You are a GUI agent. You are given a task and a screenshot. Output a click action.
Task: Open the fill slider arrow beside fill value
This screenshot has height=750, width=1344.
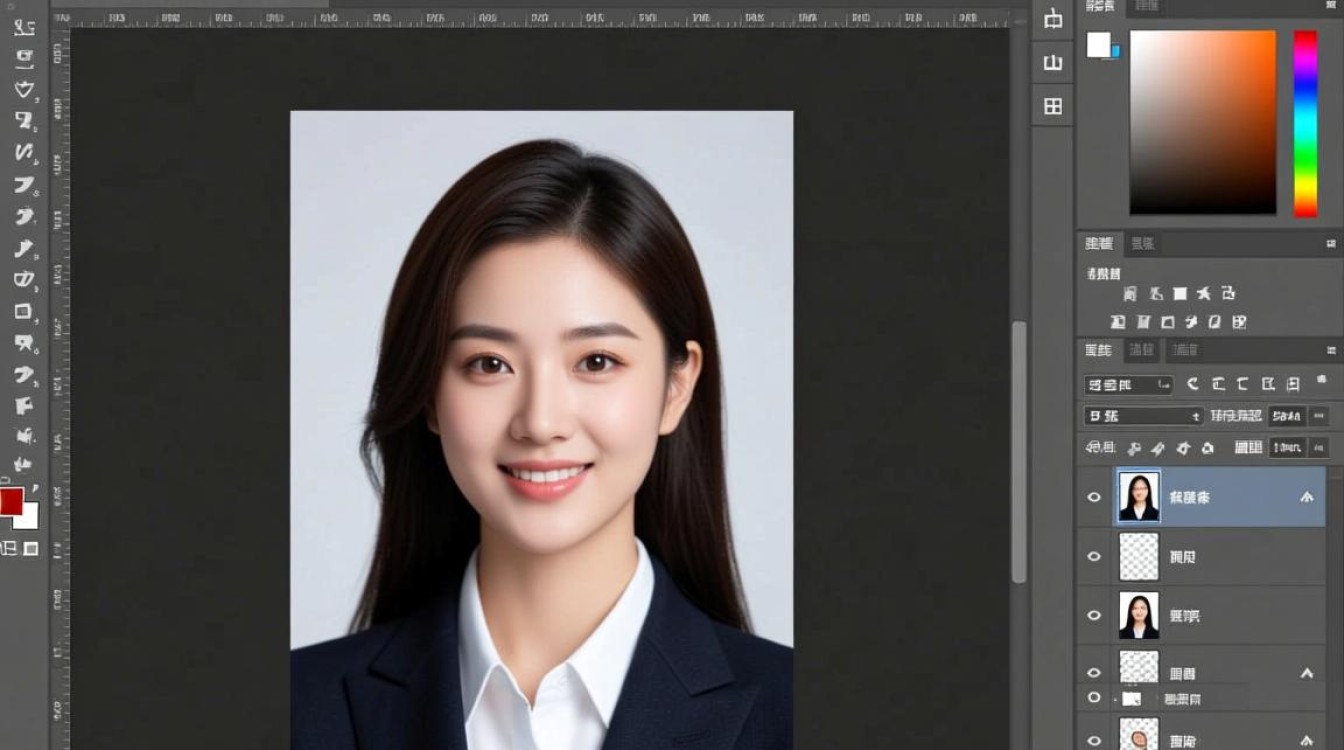[x=1319, y=448]
